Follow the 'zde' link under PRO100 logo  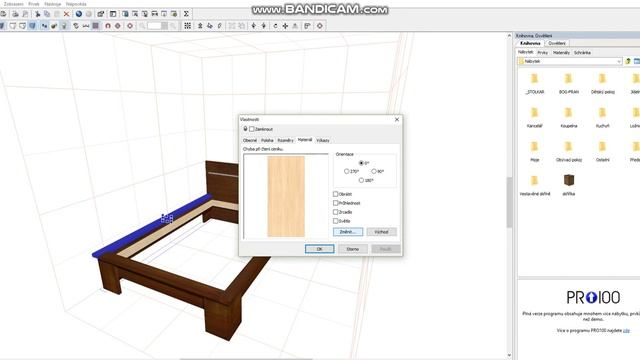point(627,331)
